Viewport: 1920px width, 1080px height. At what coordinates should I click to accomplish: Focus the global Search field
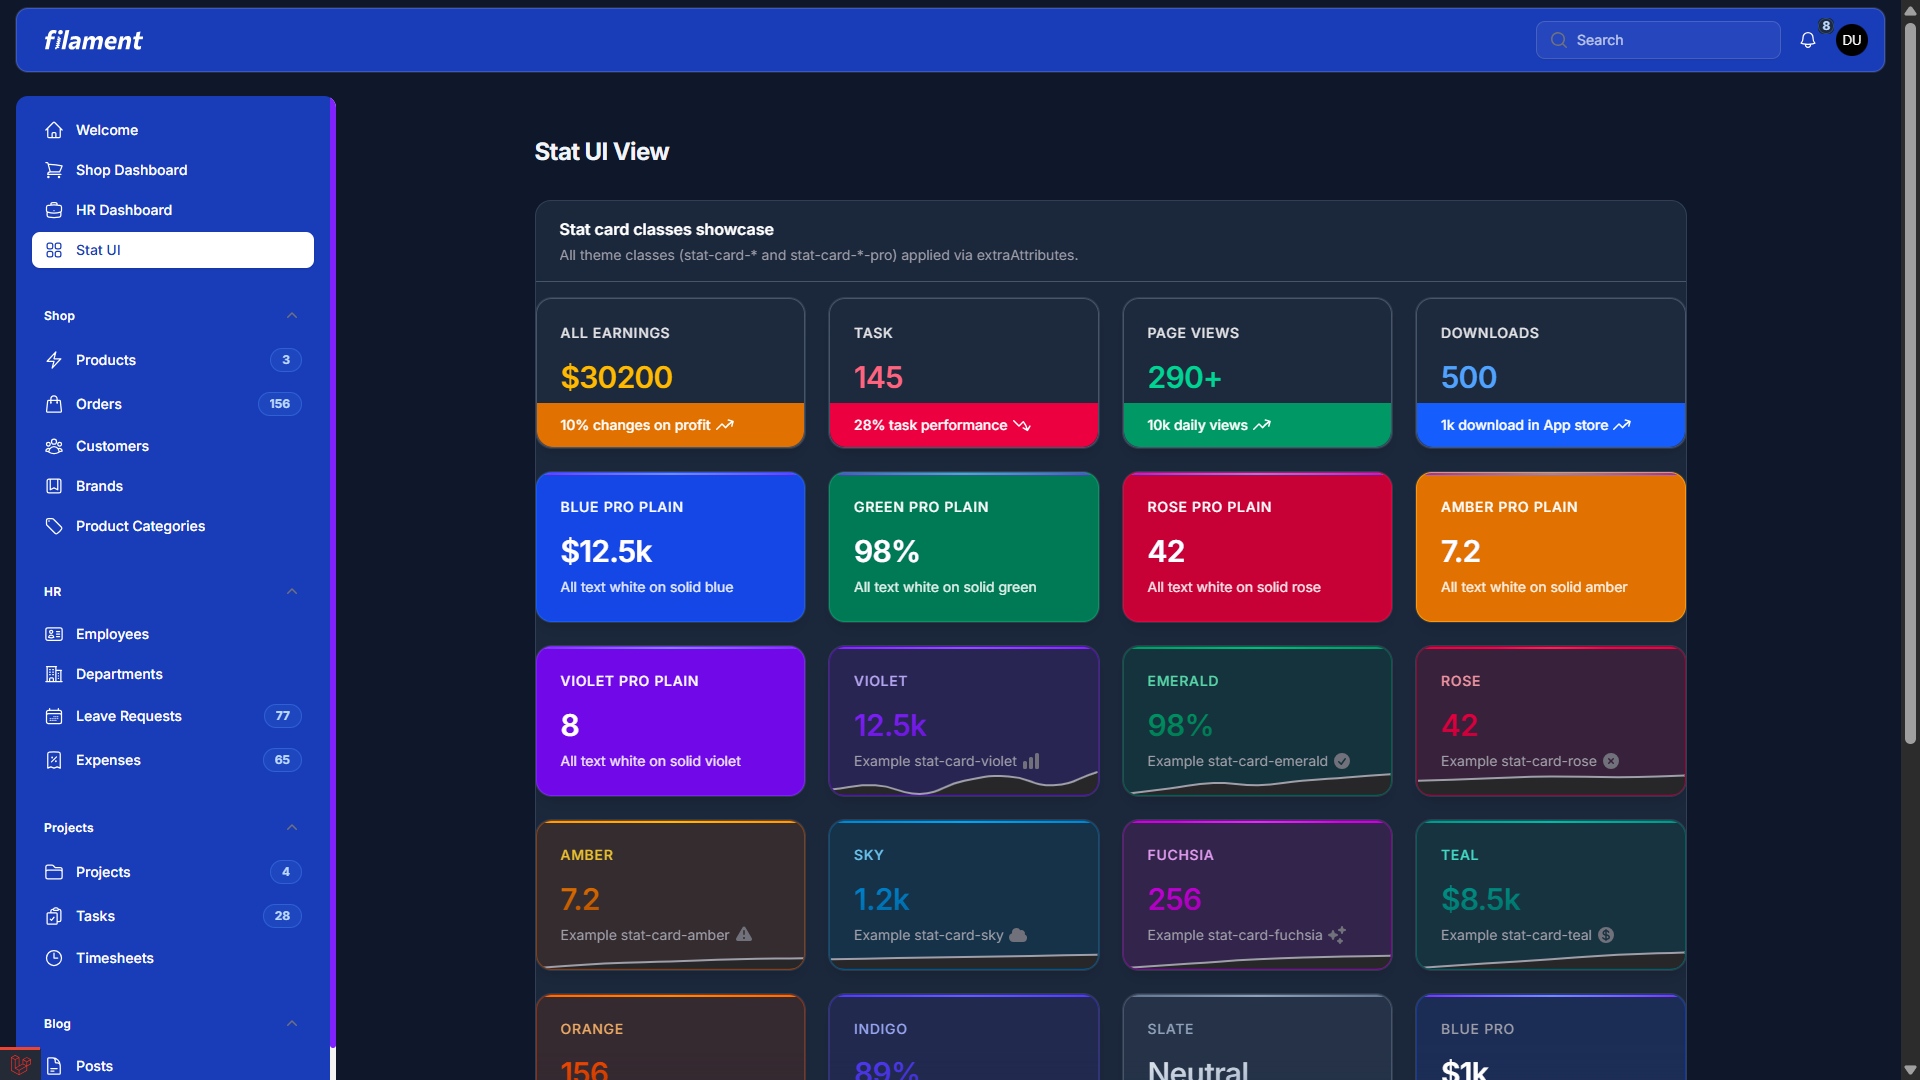point(1658,40)
